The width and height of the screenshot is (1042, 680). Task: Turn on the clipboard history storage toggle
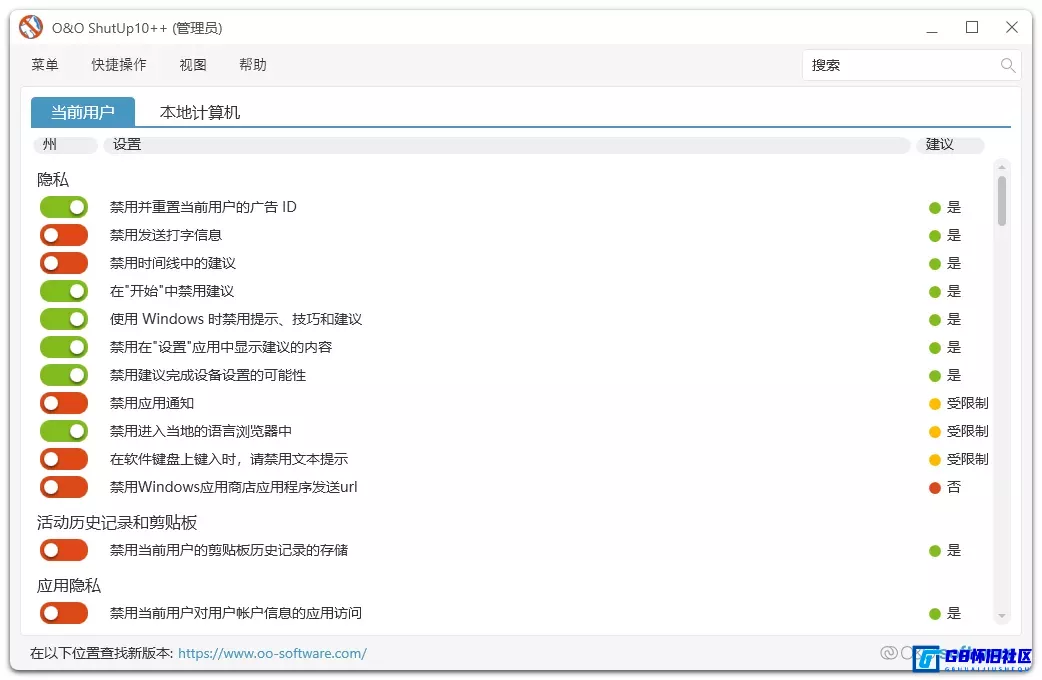[x=64, y=549]
